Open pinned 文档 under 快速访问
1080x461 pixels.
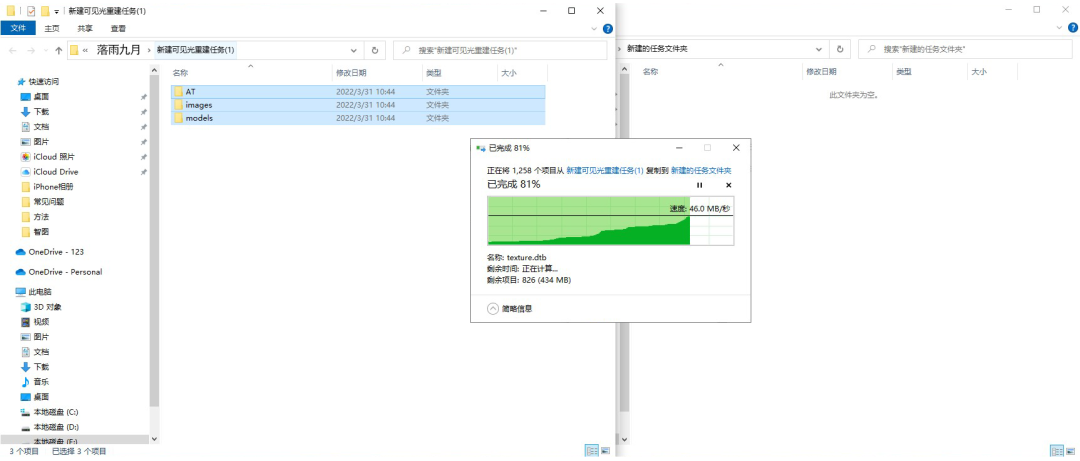pos(41,127)
